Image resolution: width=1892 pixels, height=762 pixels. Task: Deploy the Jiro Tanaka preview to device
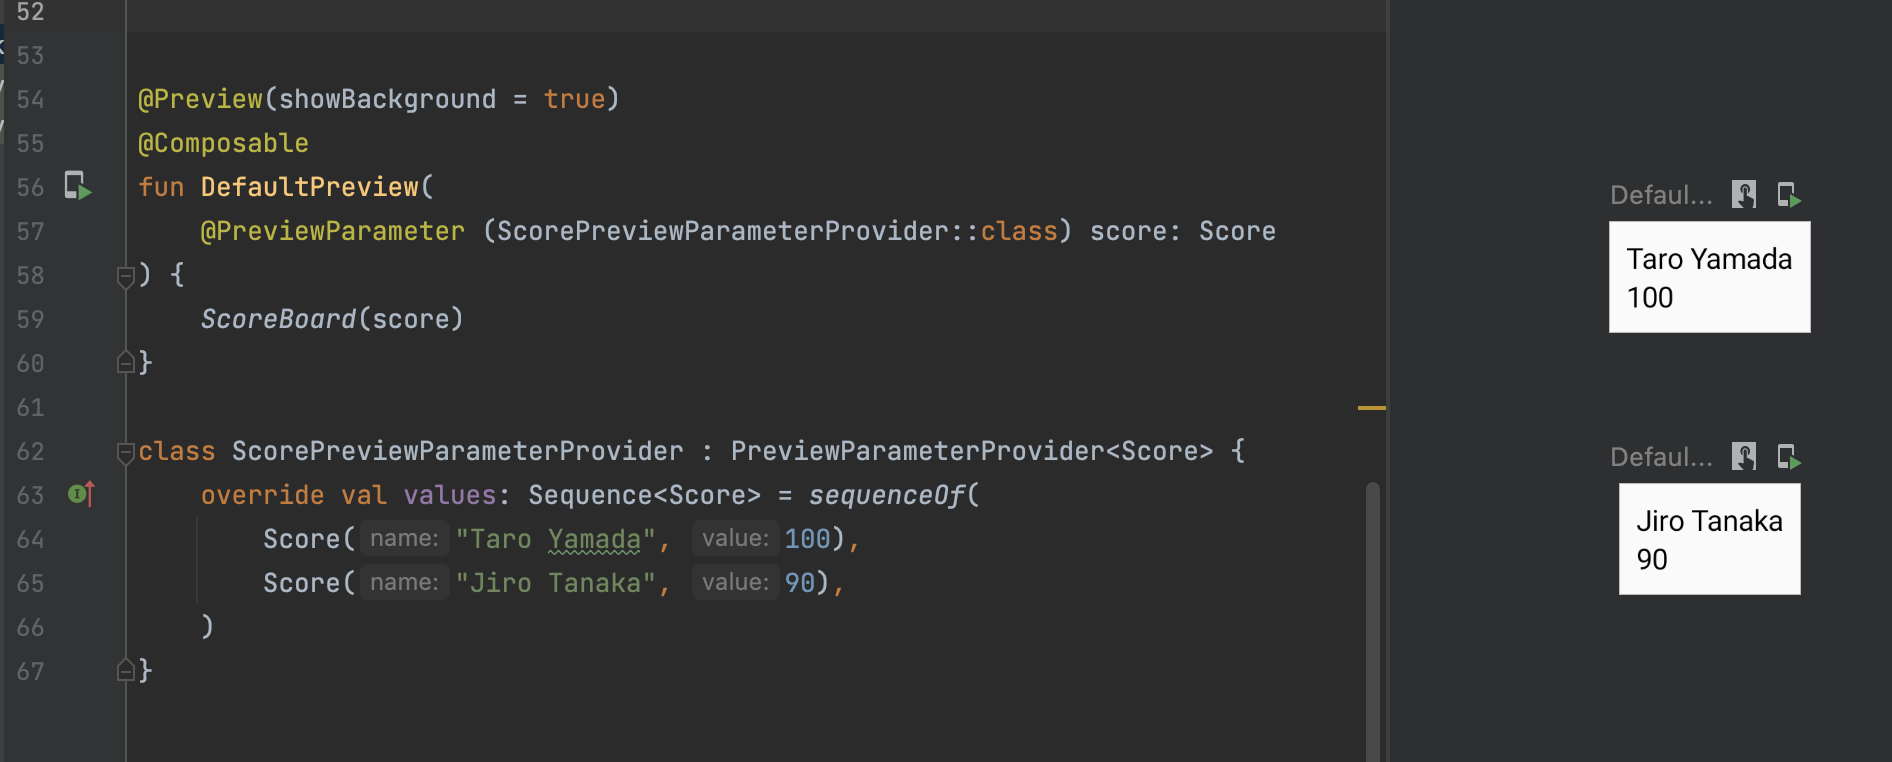1789,456
